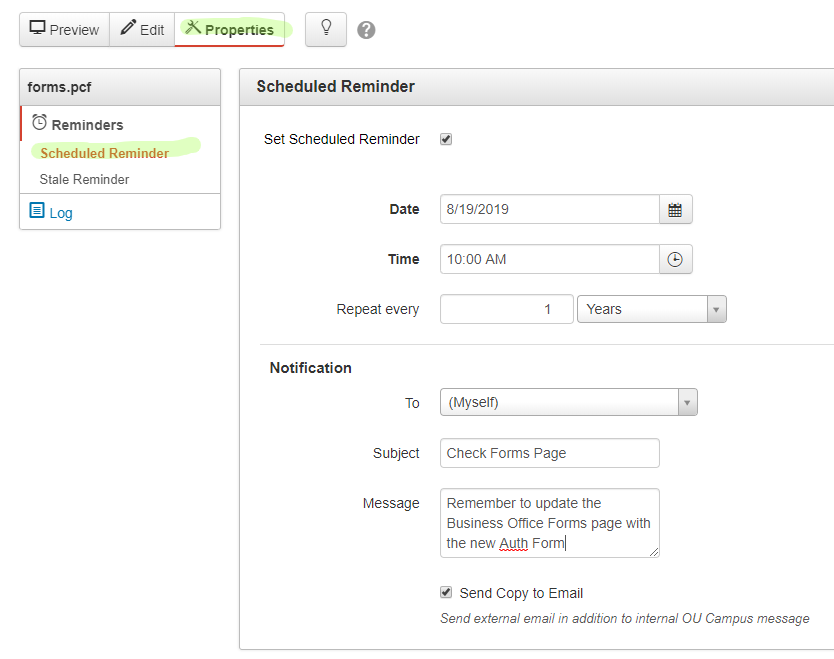Viewport: 834px width, 659px height.
Task: Open the To recipient (Myself) dropdown
Action: coord(568,402)
